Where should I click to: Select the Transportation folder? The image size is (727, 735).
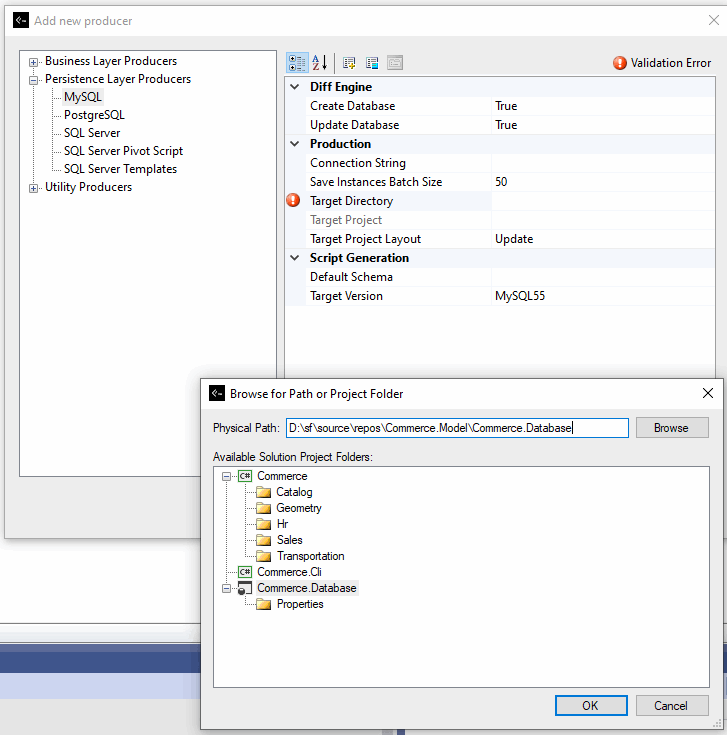[x=311, y=556]
